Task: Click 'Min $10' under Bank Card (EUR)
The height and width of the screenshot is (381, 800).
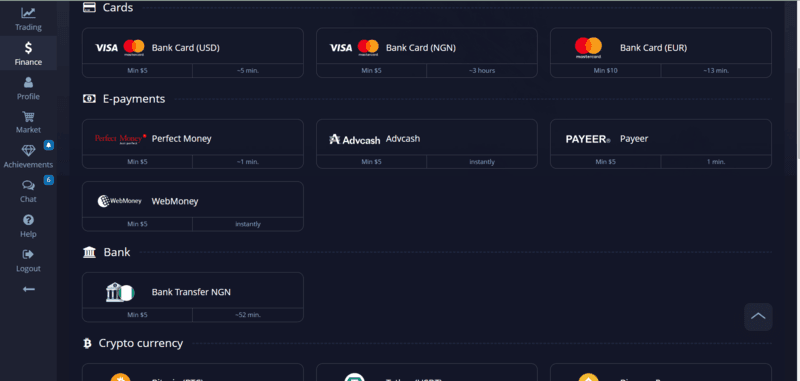Action: pyautogui.click(x=606, y=70)
